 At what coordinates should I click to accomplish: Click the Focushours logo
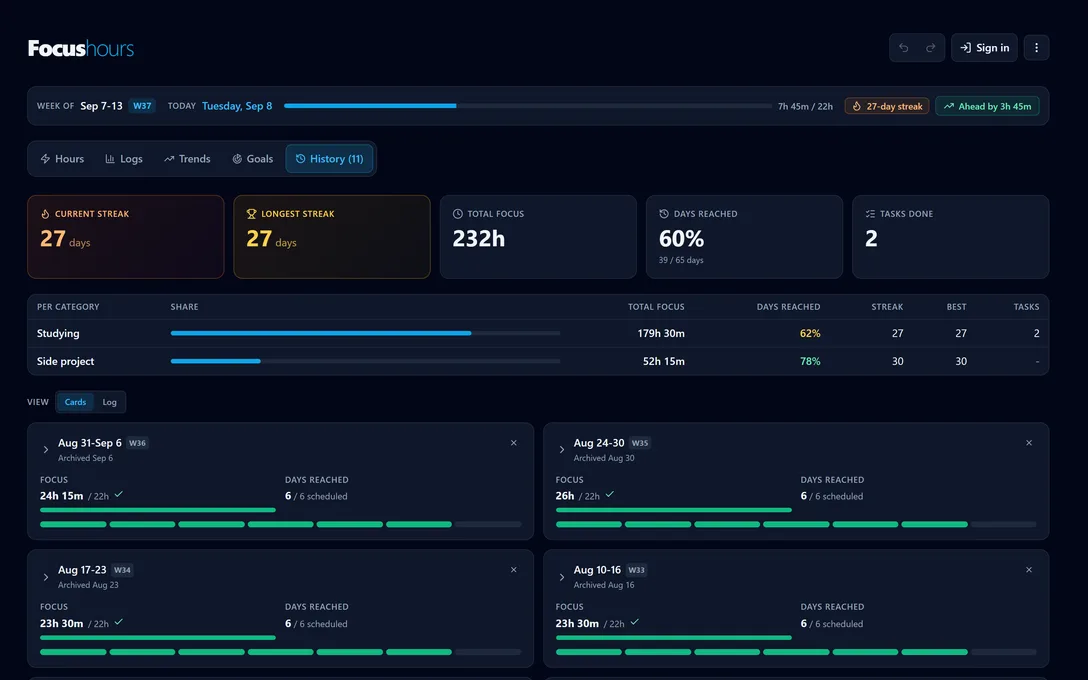pos(80,48)
